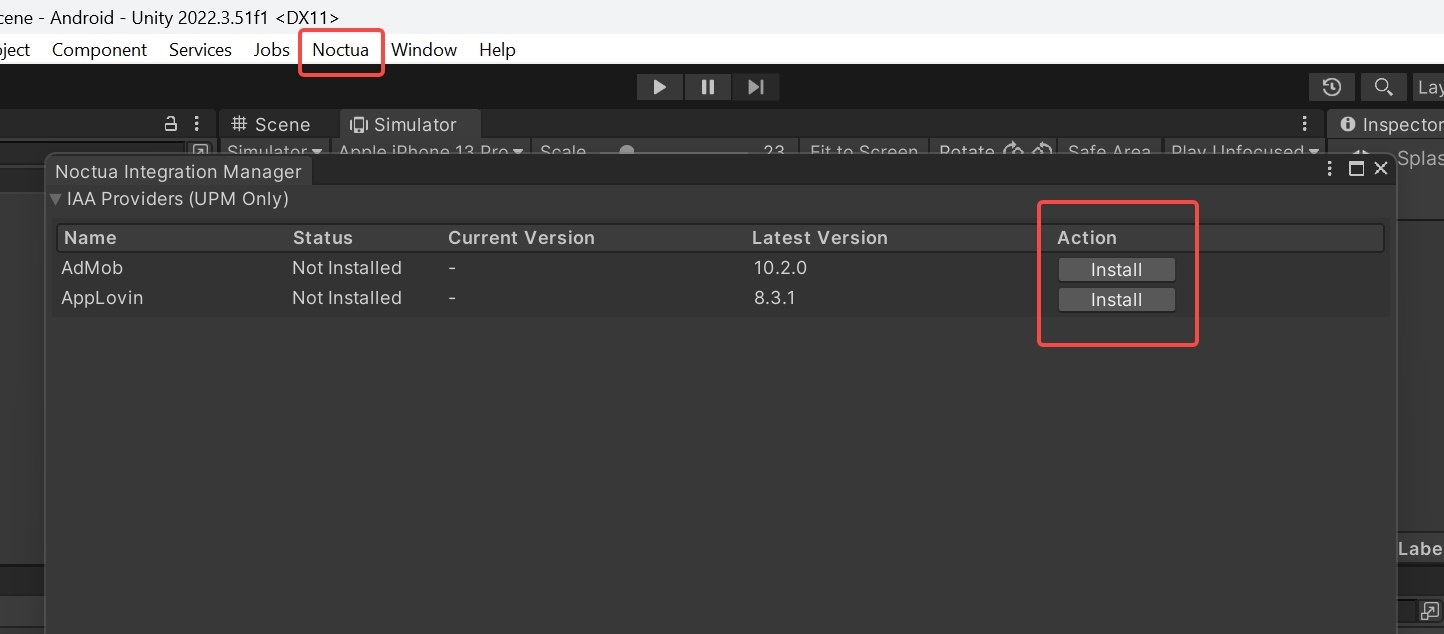Screen dimensions: 1444x634
Task: Select the AppLovin row name
Action: 102,298
